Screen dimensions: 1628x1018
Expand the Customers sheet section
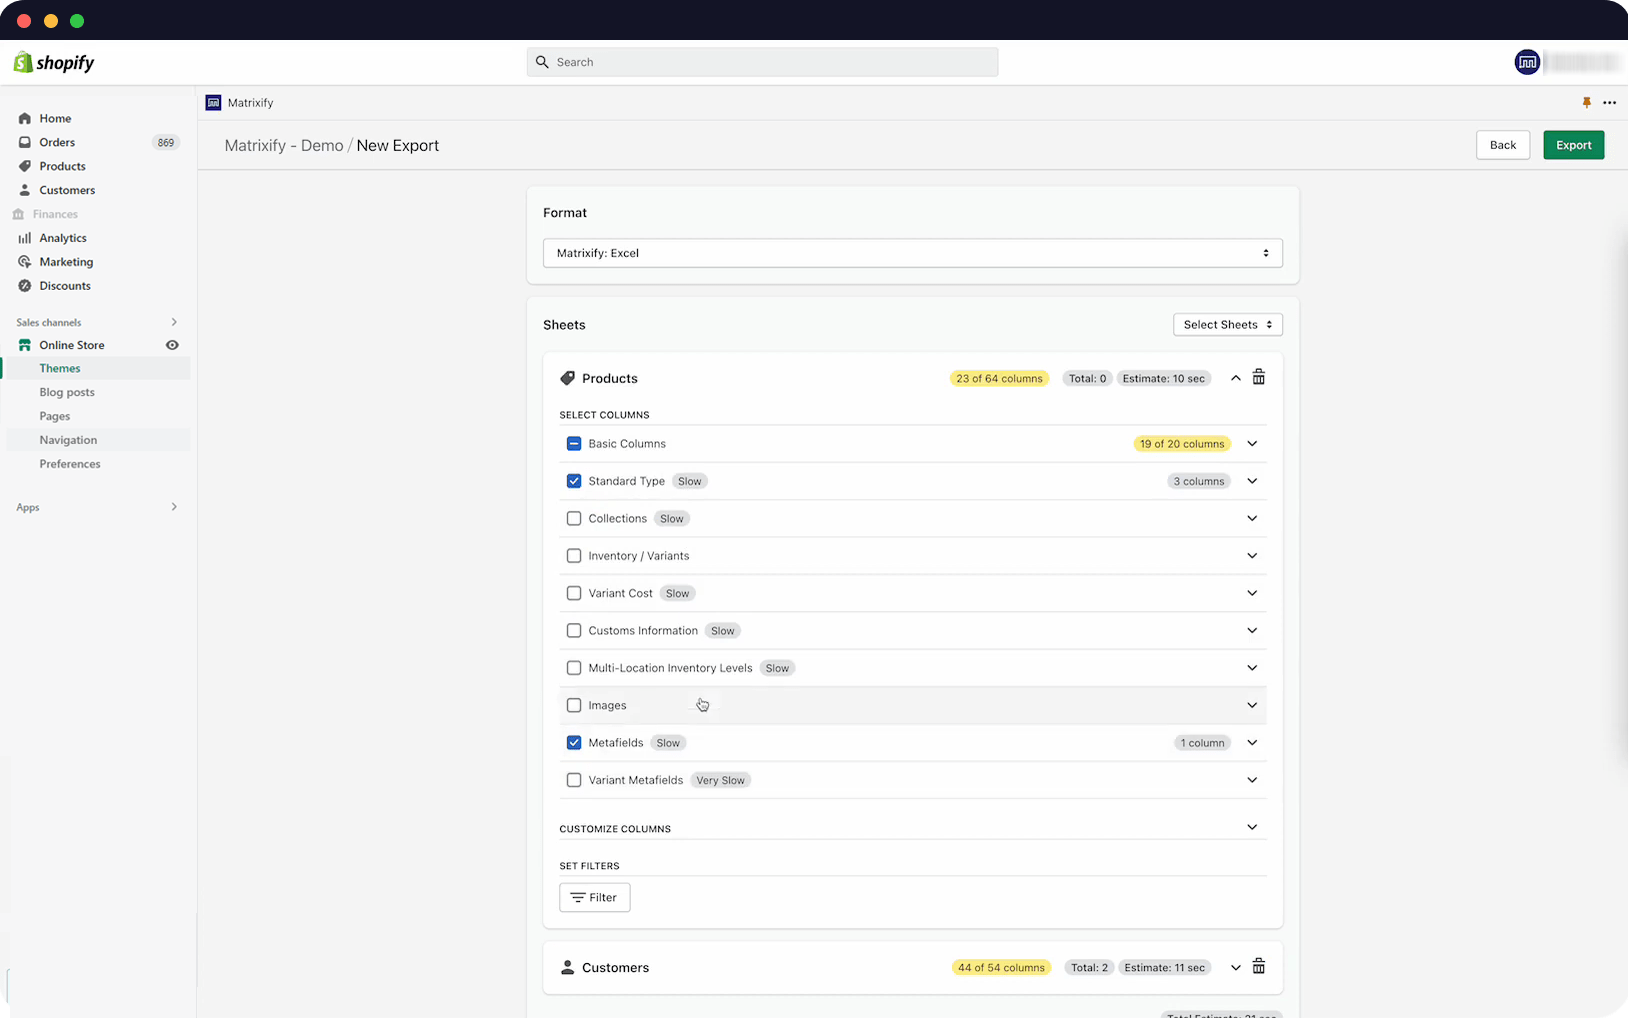1236,967
